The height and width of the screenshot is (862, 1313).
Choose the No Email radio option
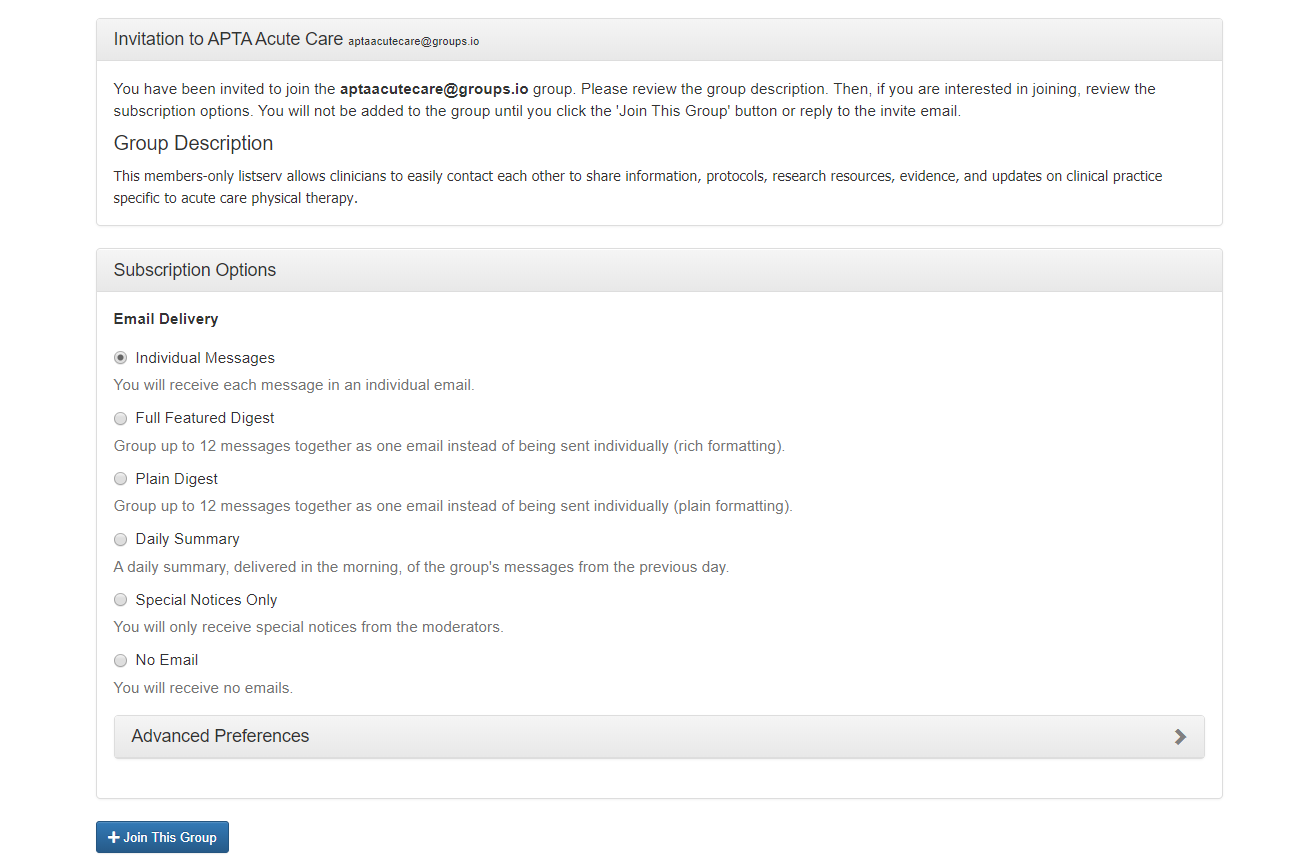coord(120,660)
